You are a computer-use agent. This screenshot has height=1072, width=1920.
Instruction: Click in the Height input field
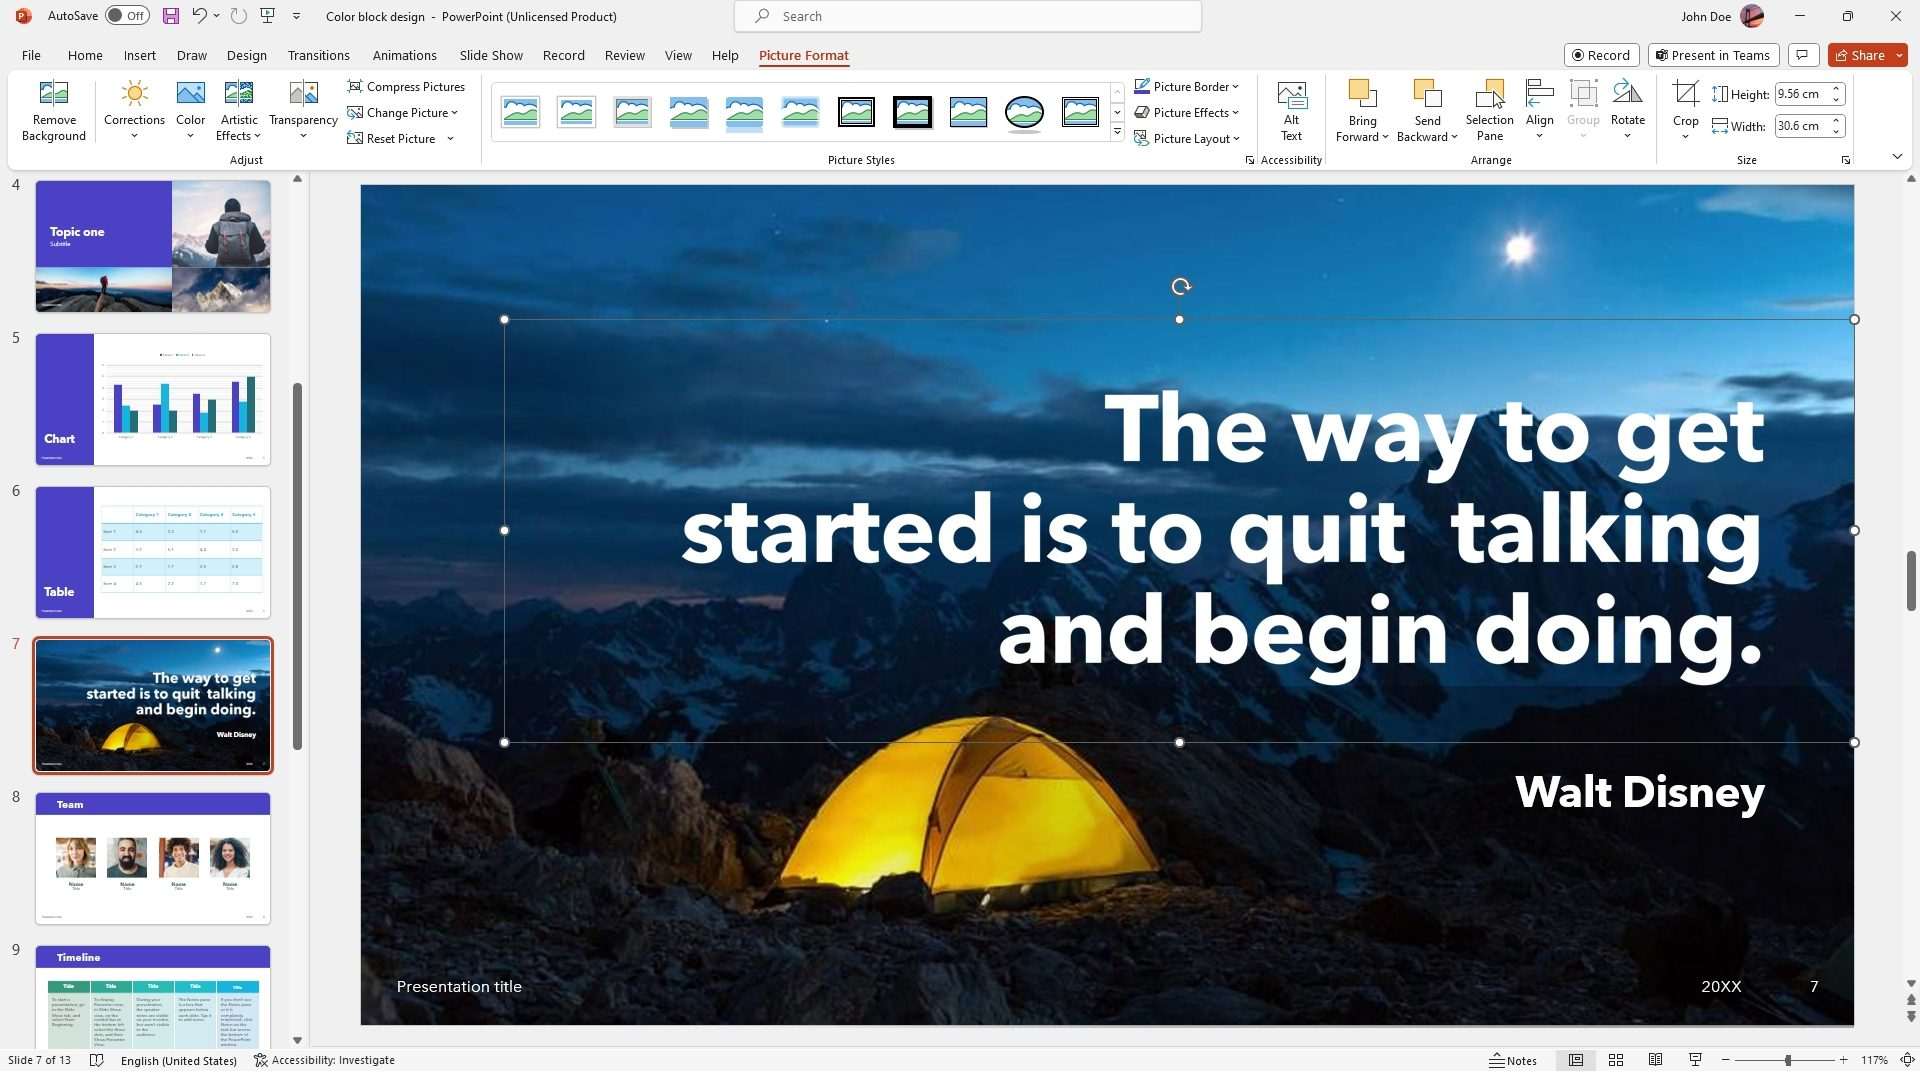(1801, 94)
